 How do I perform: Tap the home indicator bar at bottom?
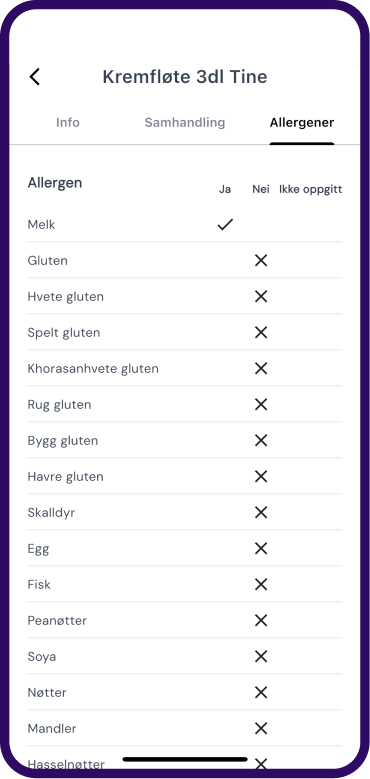(185, 759)
